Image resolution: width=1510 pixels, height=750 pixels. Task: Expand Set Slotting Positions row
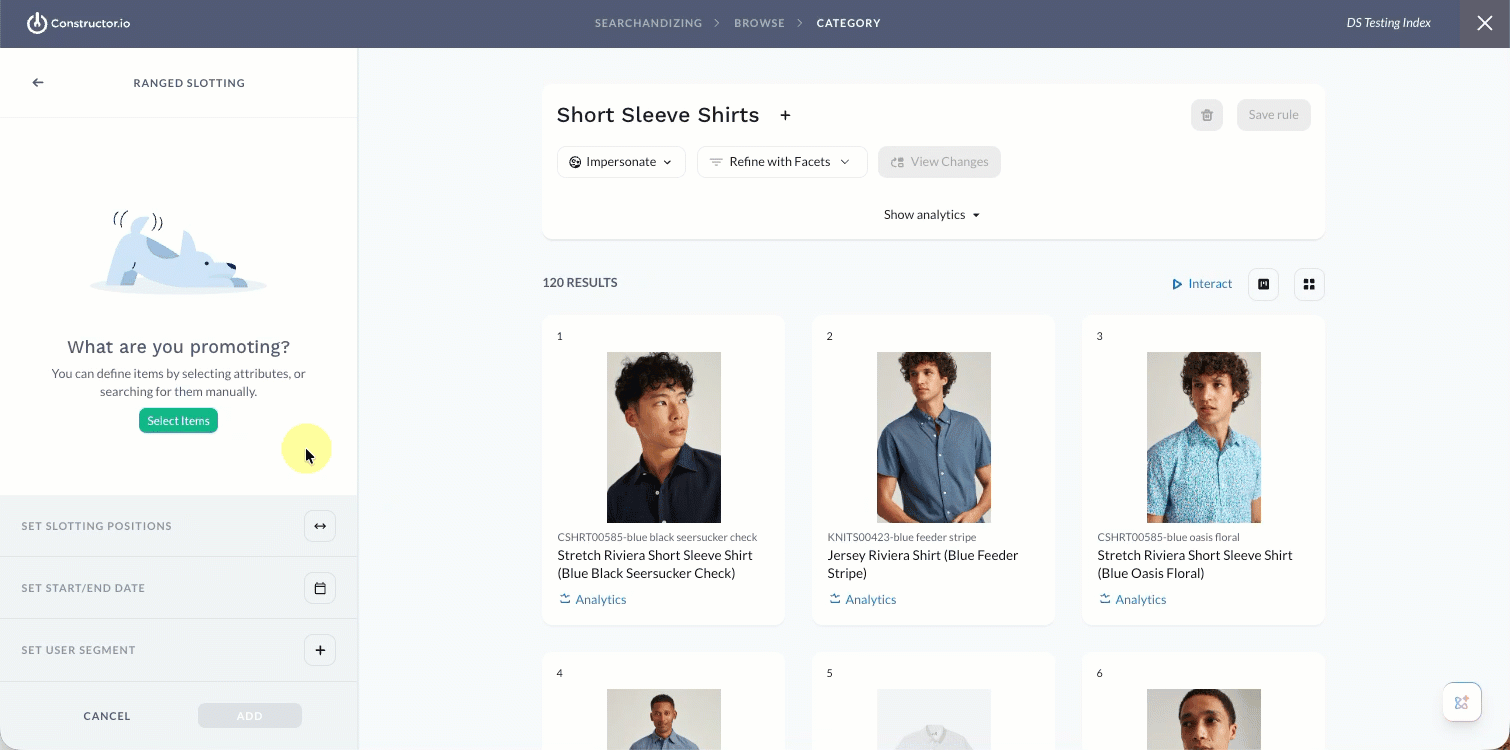coord(178,526)
